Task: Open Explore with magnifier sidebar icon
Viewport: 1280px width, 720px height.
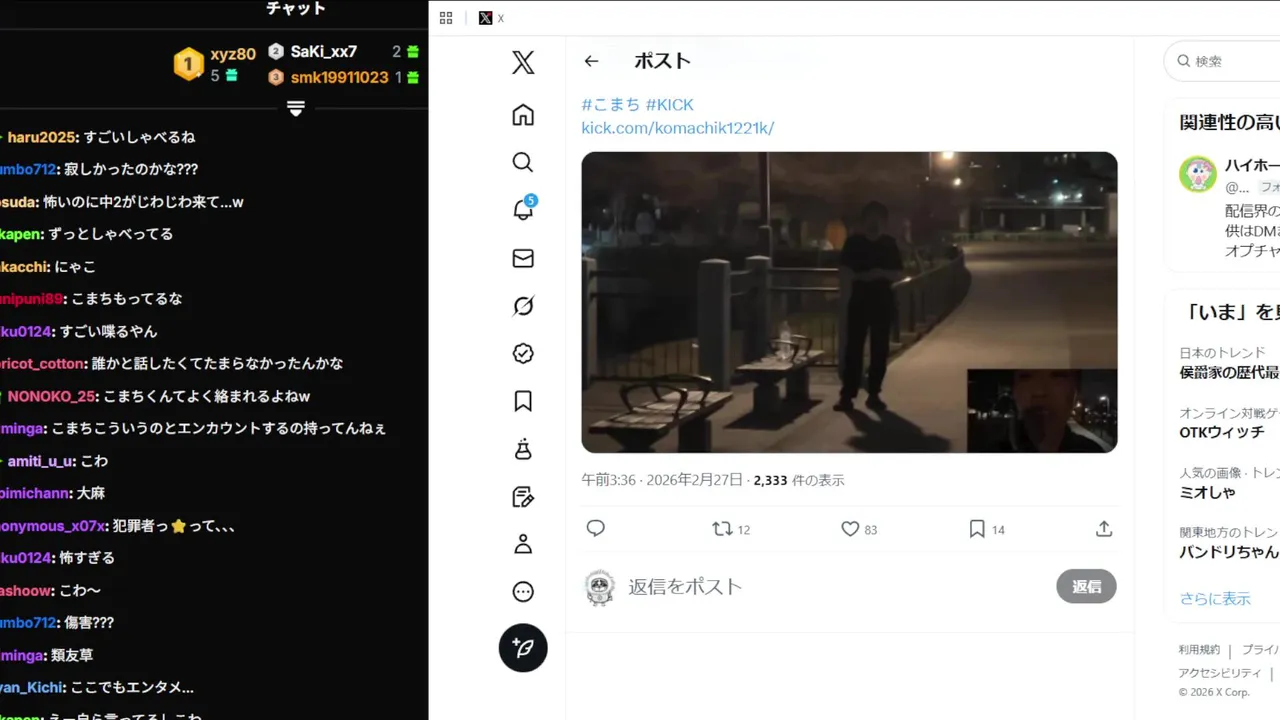Action: (x=523, y=162)
